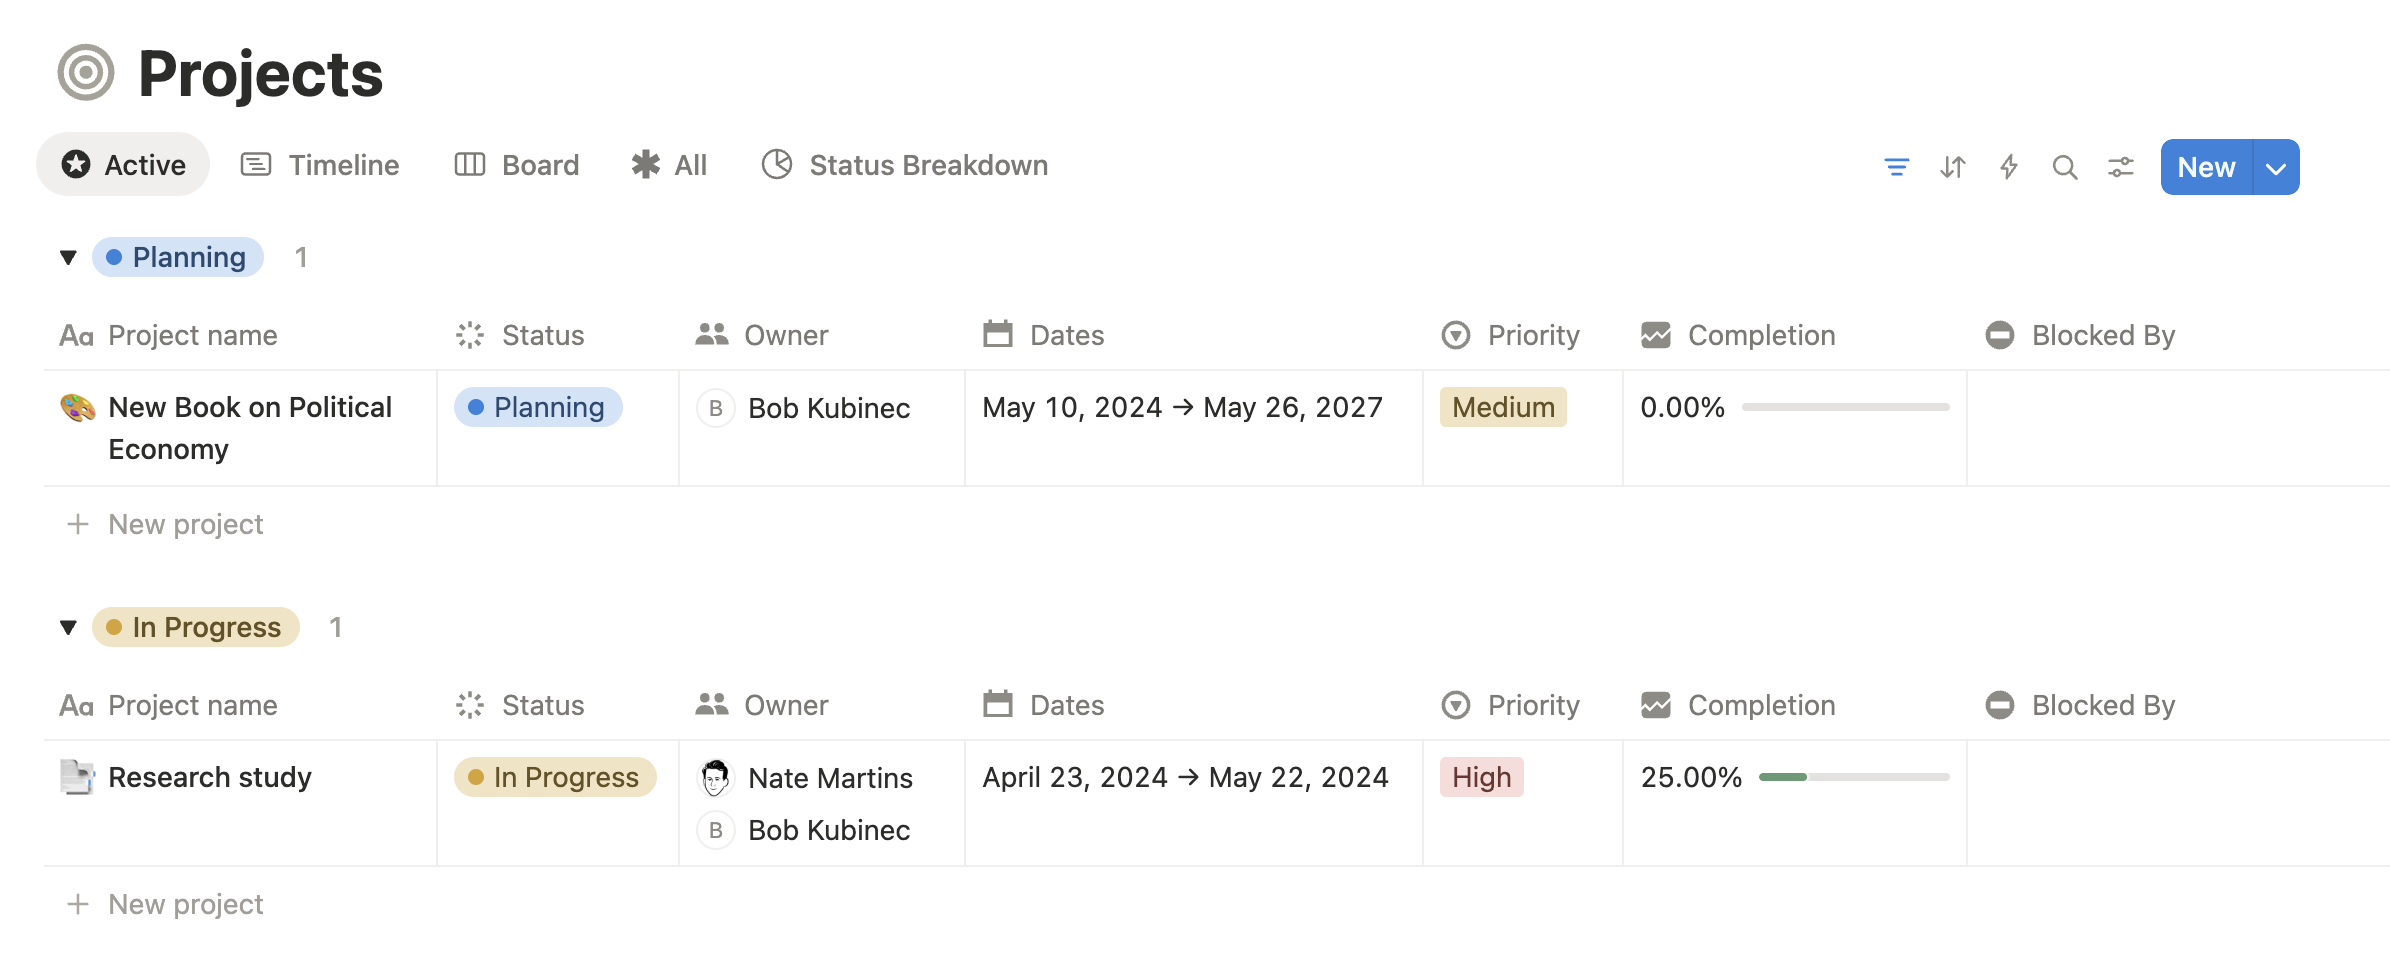Click the sort arrows icon

click(x=1952, y=167)
